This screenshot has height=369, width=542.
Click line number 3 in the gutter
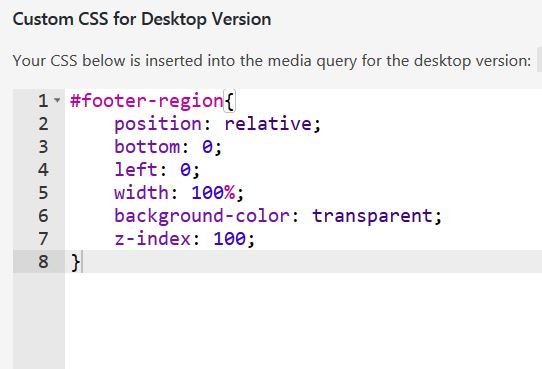[x=43, y=147]
